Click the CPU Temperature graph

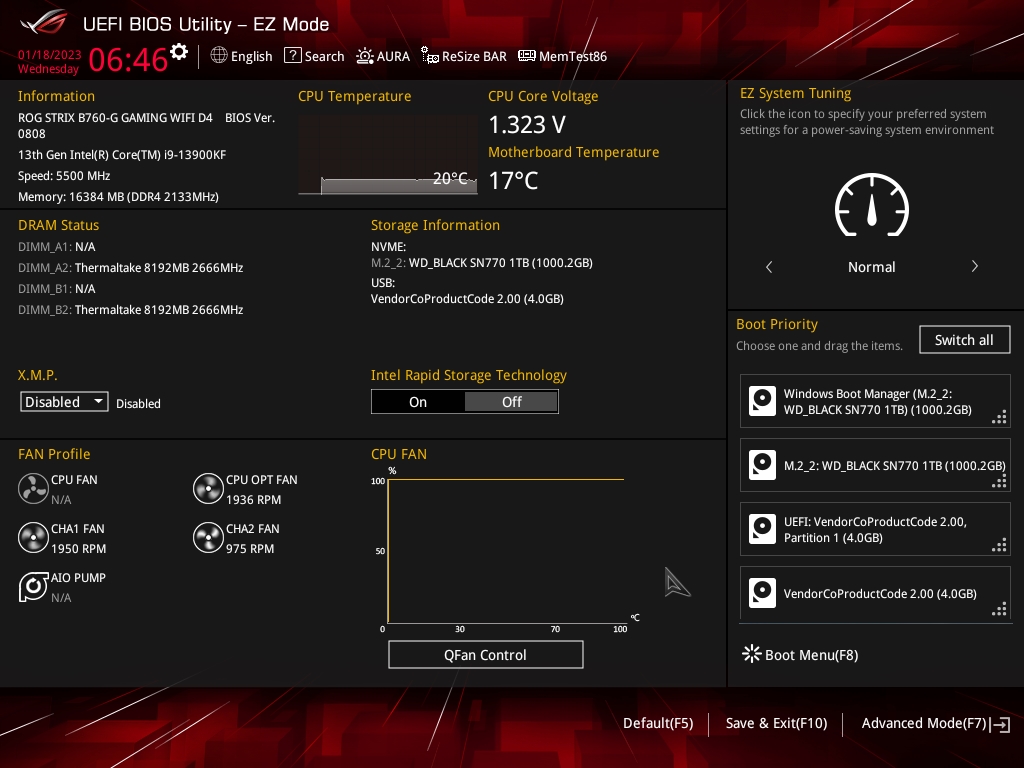point(388,155)
